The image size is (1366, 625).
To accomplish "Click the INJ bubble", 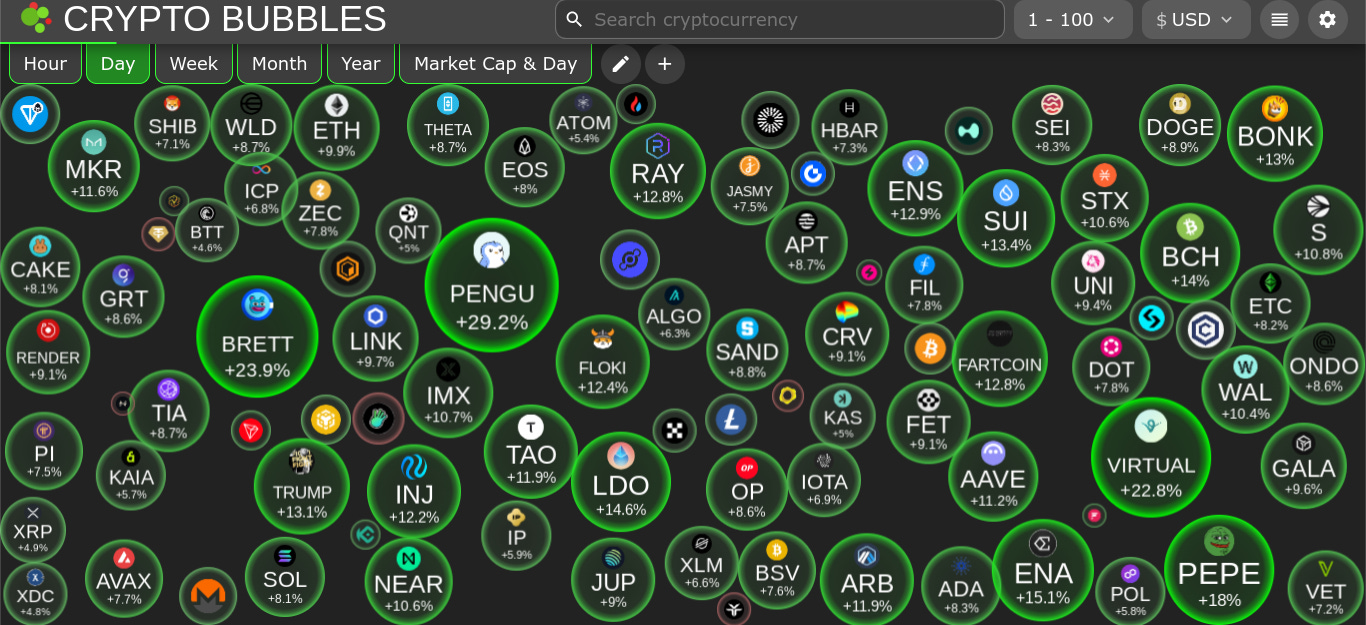I will click(x=414, y=491).
